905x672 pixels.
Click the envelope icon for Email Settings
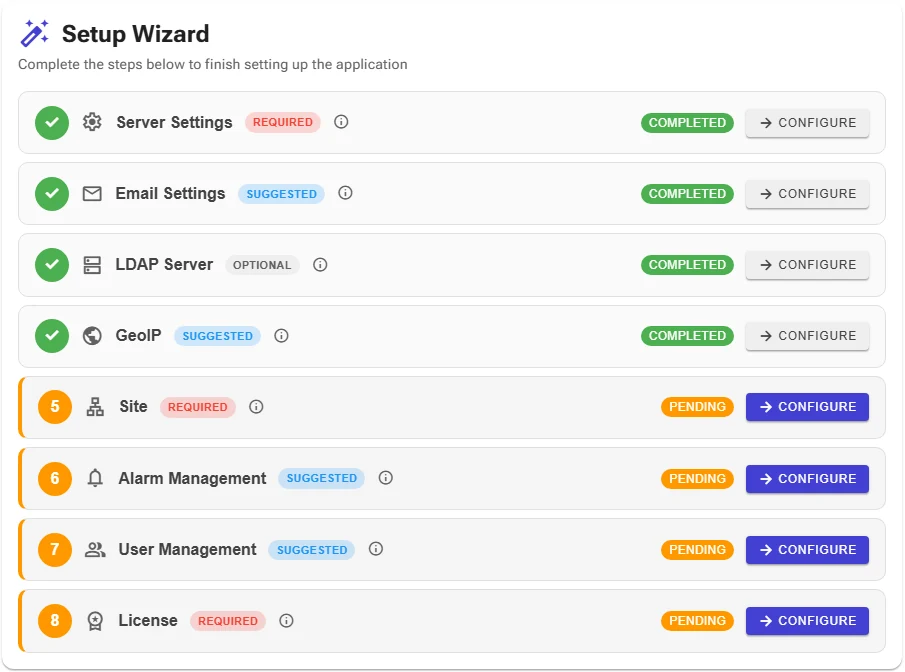pyautogui.click(x=92, y=193)
